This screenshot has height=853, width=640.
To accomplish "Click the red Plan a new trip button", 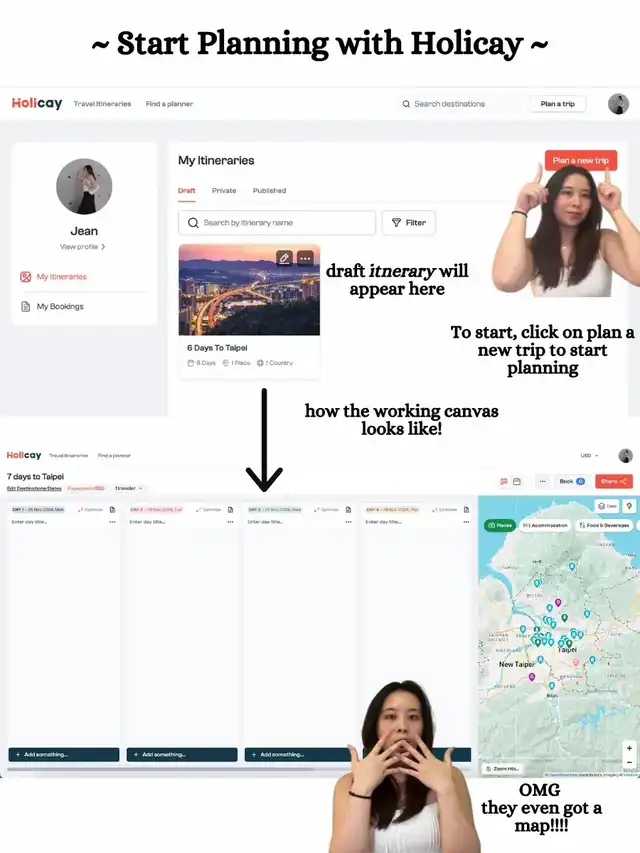I will tap(580, 160).
